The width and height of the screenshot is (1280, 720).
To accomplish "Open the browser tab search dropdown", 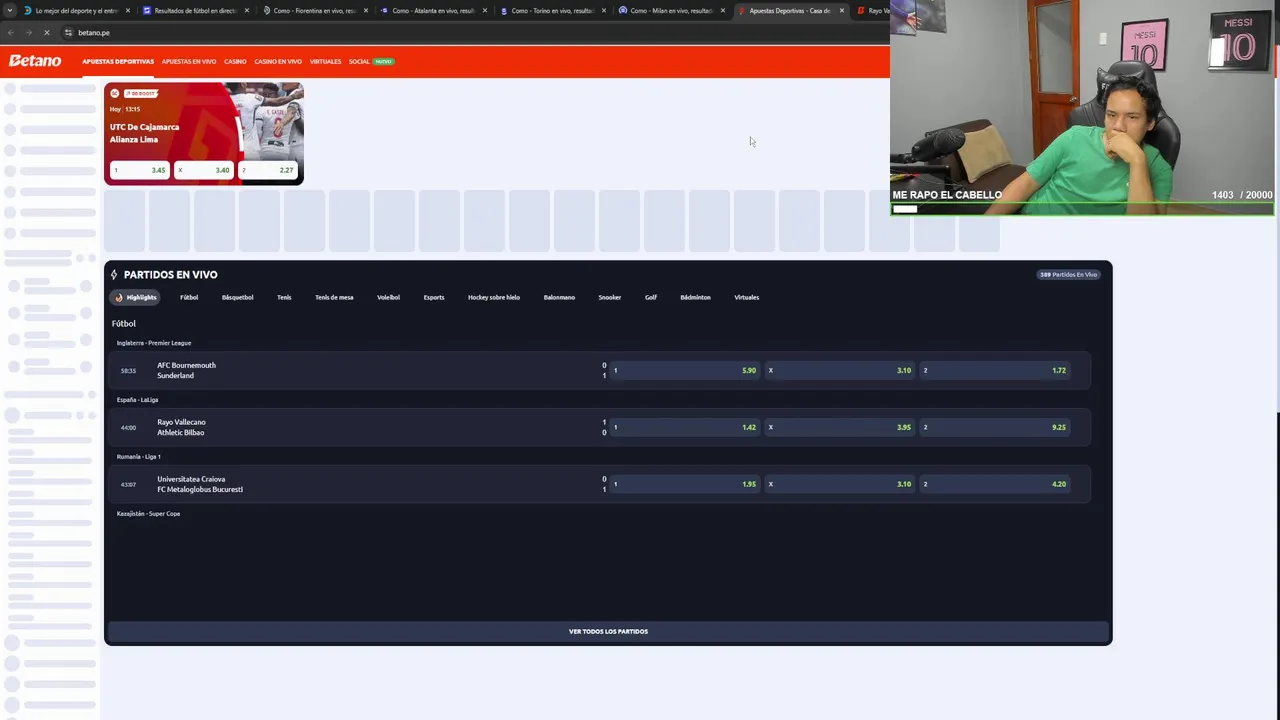I will coord(9,10).
